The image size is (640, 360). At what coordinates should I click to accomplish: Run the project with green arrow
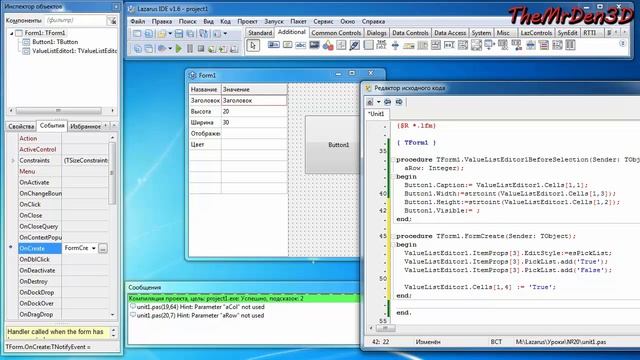[x=179, y=48]
